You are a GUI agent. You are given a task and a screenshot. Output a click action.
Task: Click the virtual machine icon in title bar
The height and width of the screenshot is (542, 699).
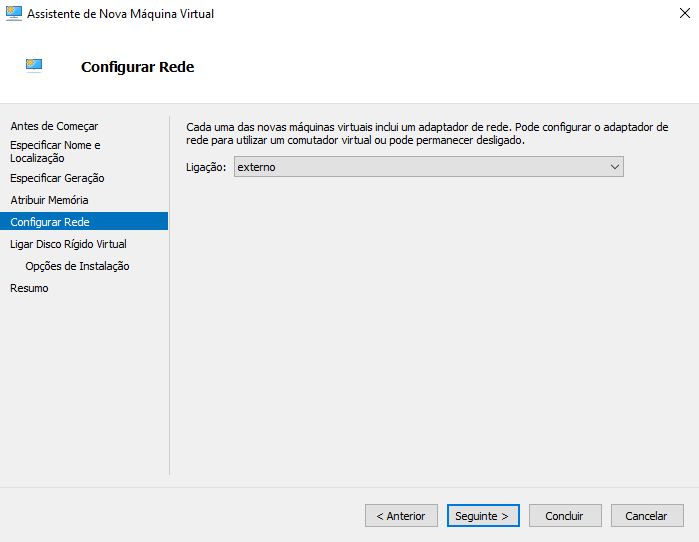pyautogui.click(x=14, y=14)
